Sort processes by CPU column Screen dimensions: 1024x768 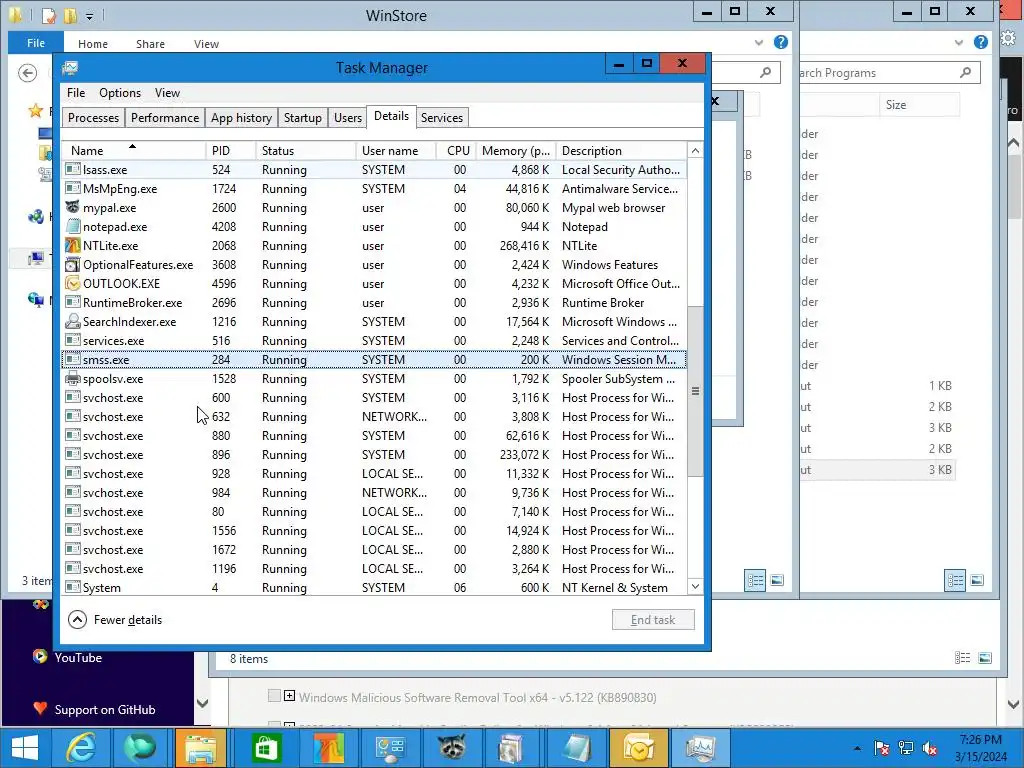457,151
